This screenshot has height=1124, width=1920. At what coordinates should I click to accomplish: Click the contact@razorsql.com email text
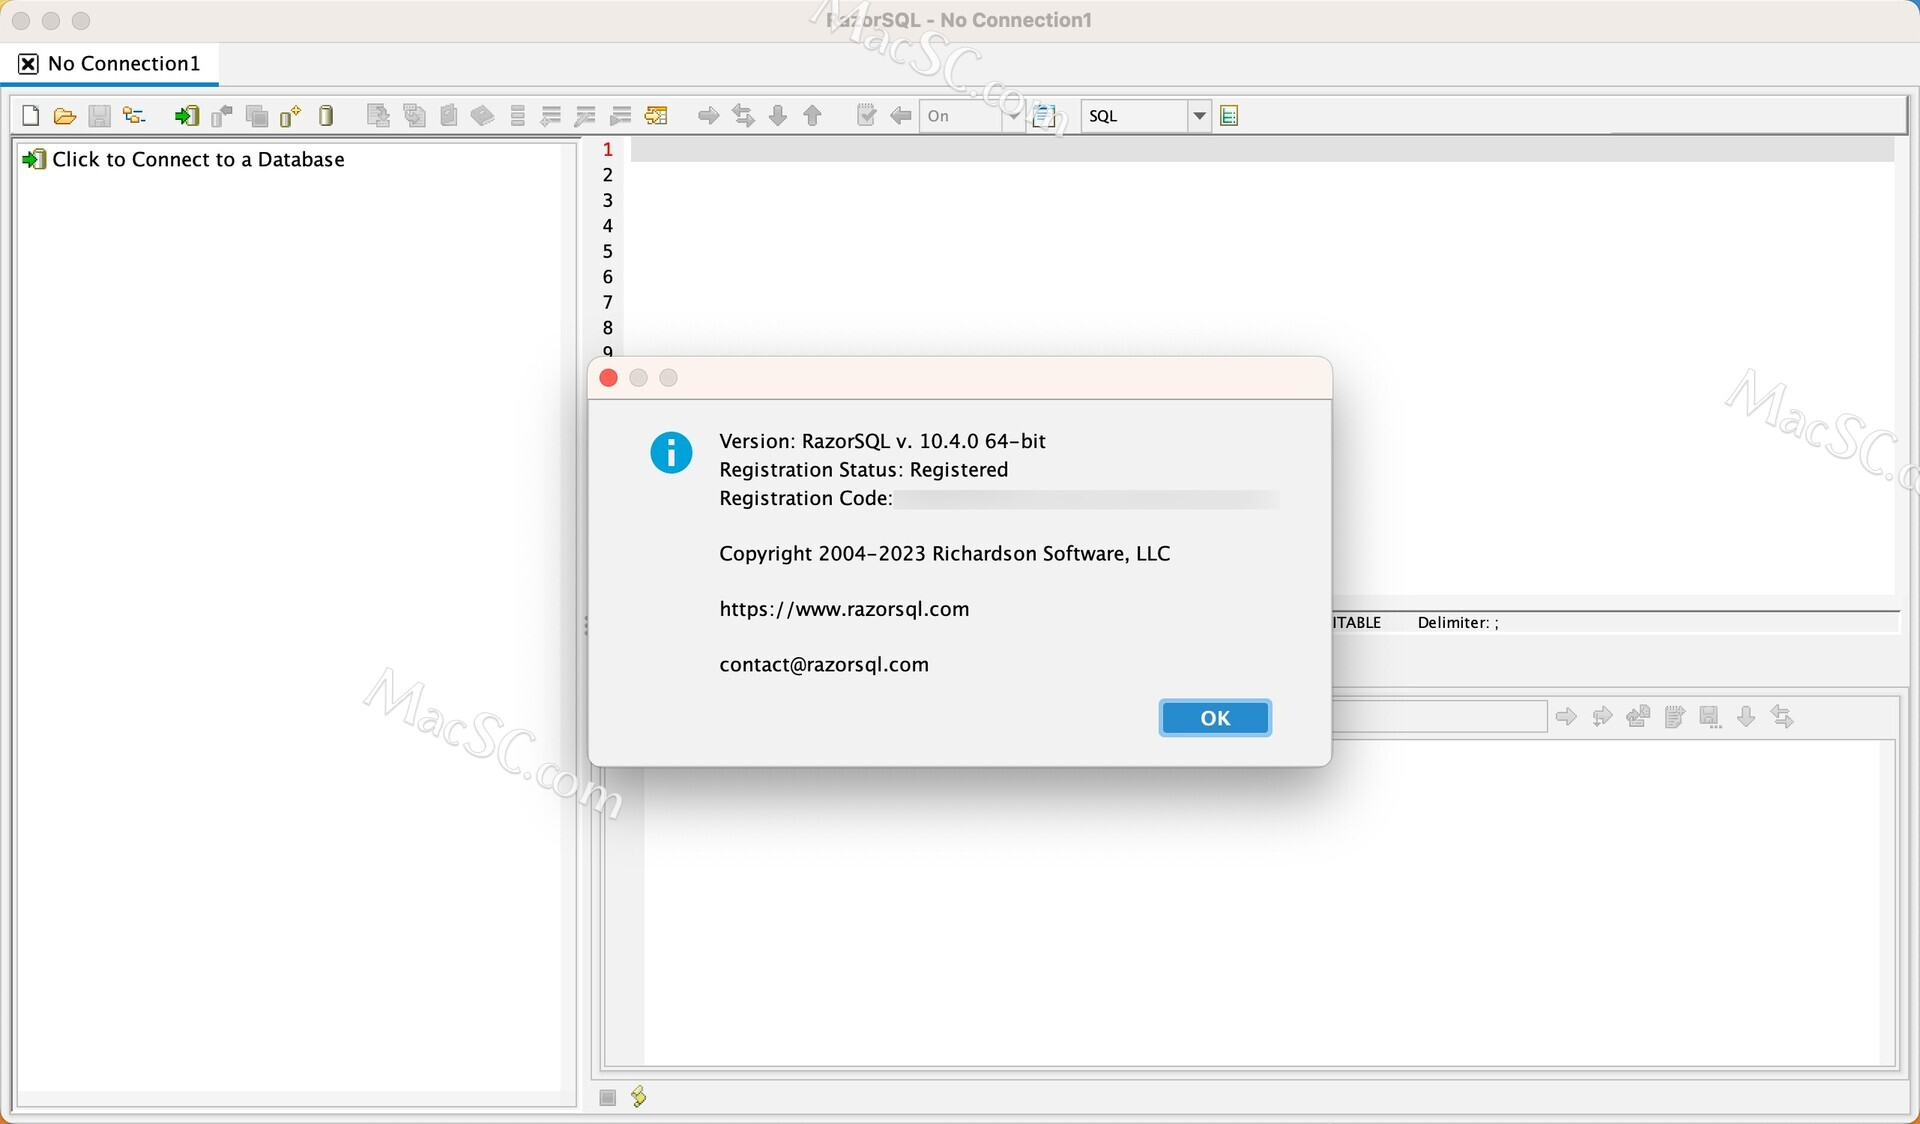[x=824, y=665]
